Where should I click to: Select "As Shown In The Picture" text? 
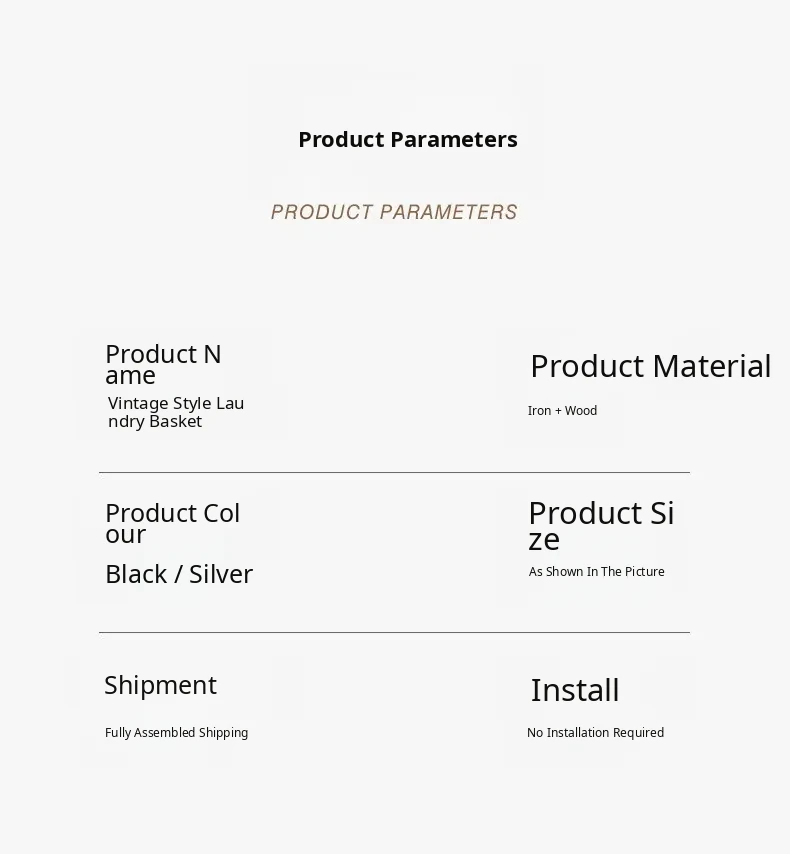tap(596, 572)
